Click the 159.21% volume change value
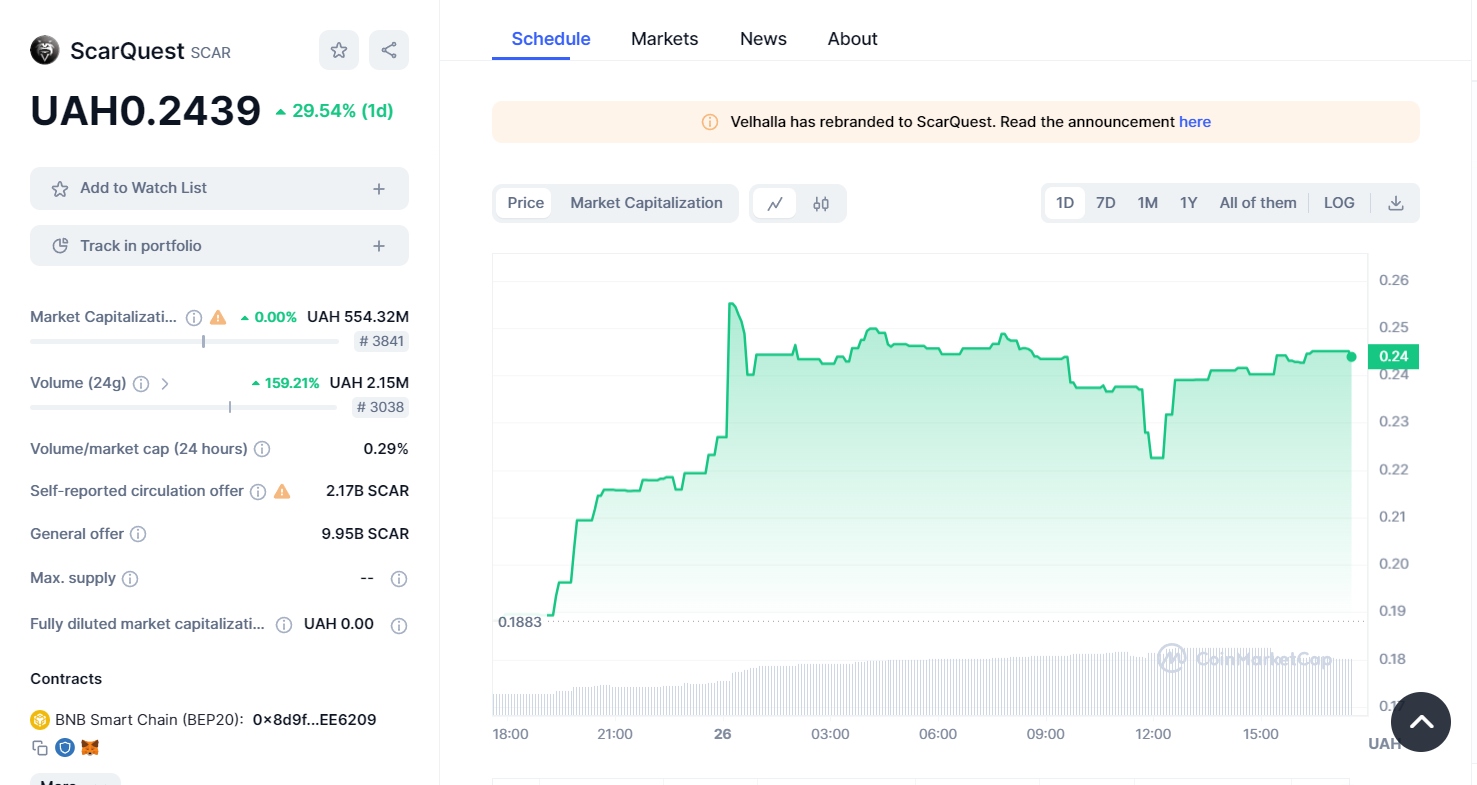The height and width of the screenshot is (785, 1477). [285, 383]
